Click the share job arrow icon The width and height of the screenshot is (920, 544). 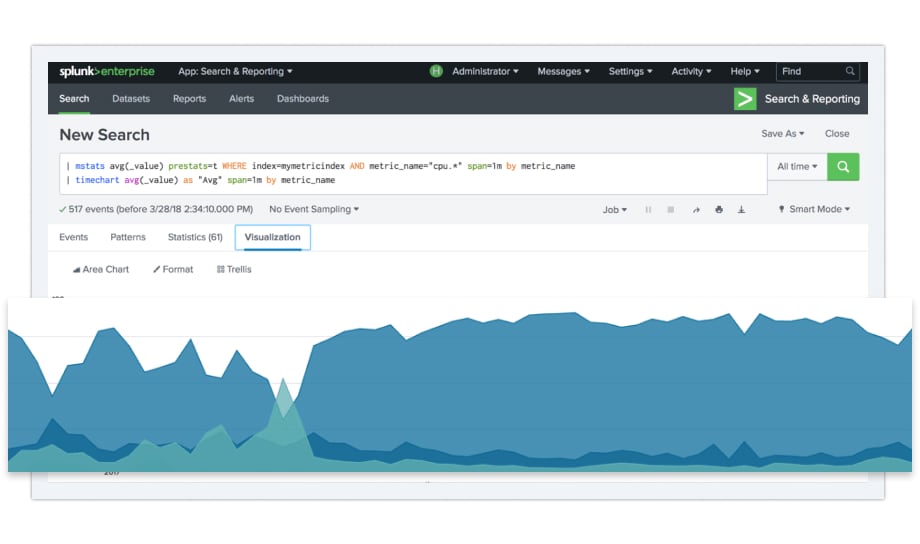pos(696,210)
